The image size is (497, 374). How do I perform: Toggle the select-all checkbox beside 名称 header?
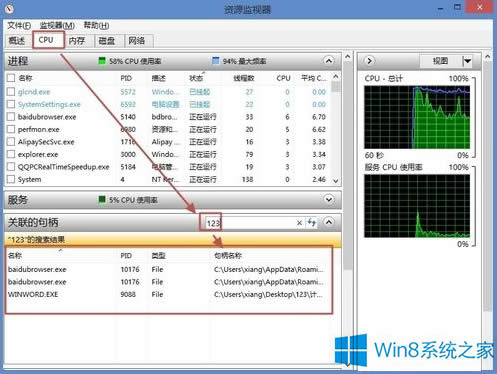(11, 78)
